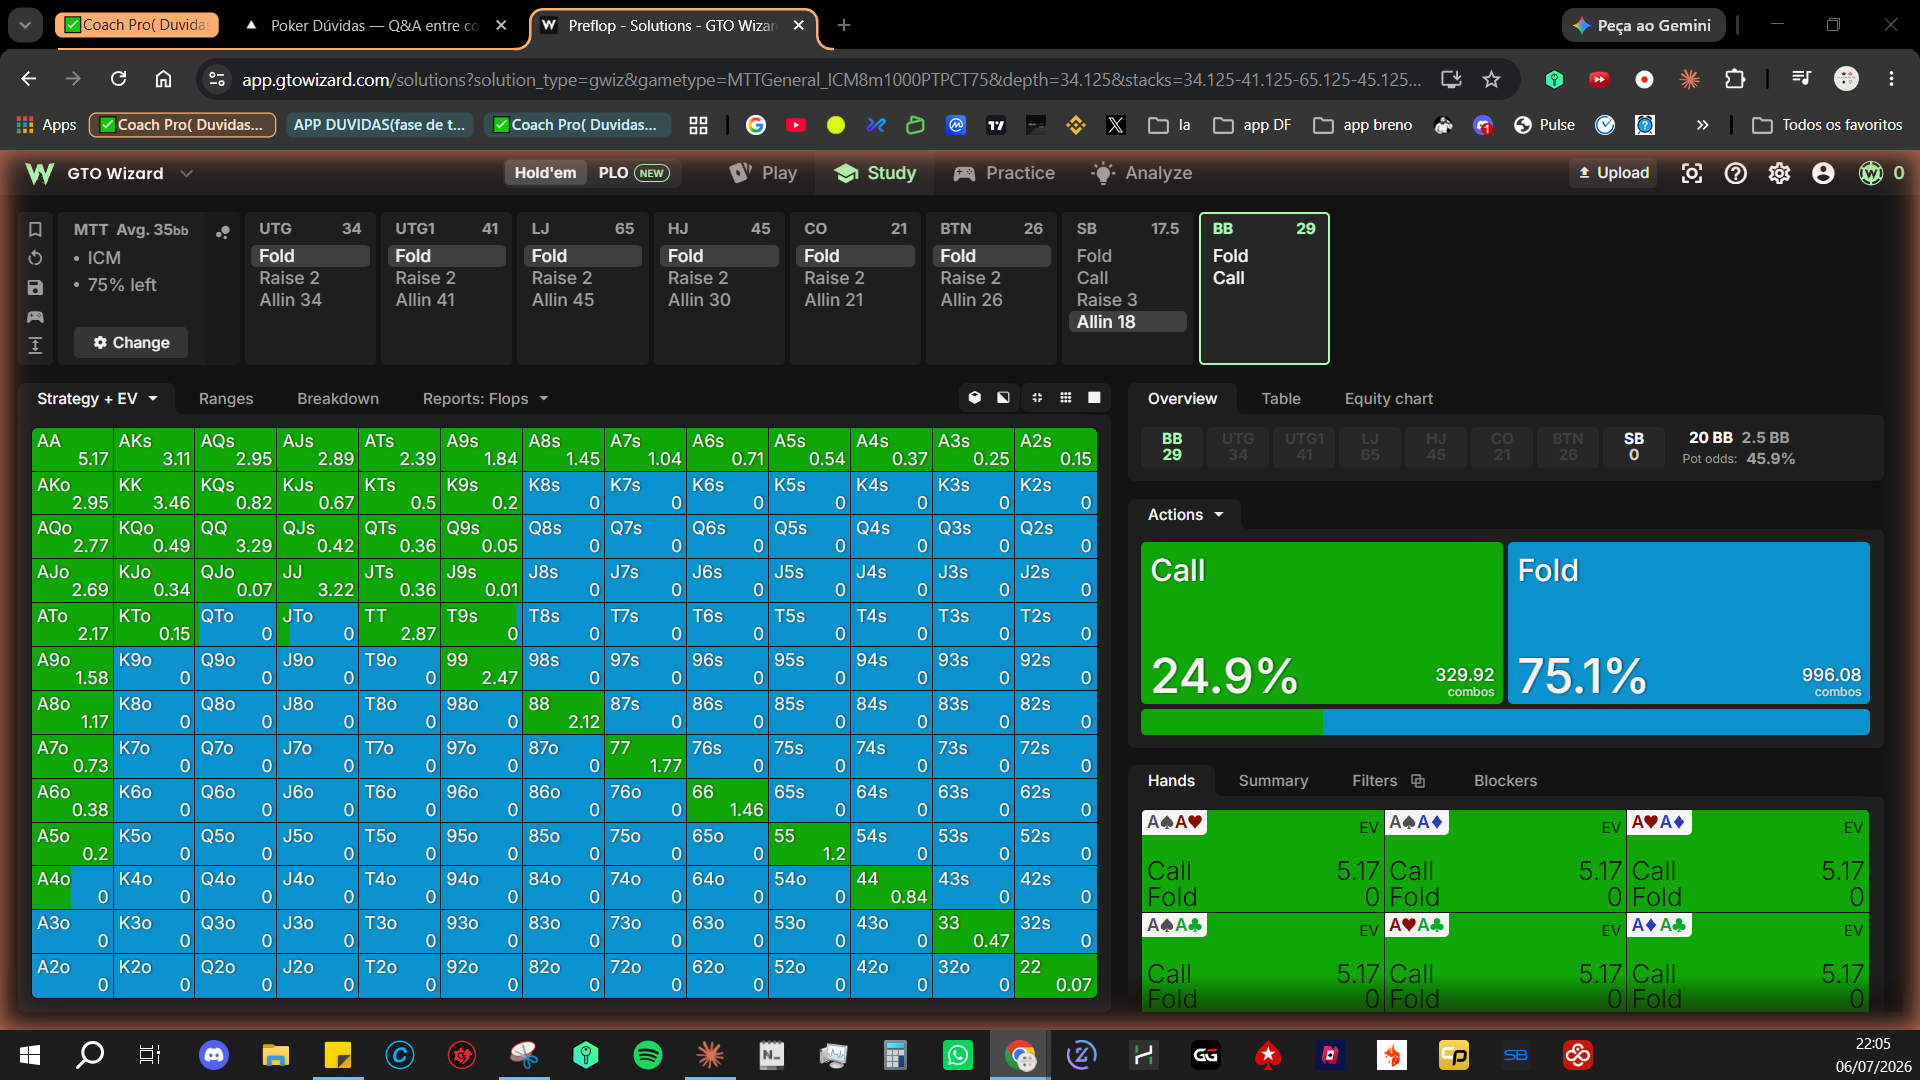Open Spotify from the taskbar
This screenshot has height=1080, width=1920.
point(648,1055)
